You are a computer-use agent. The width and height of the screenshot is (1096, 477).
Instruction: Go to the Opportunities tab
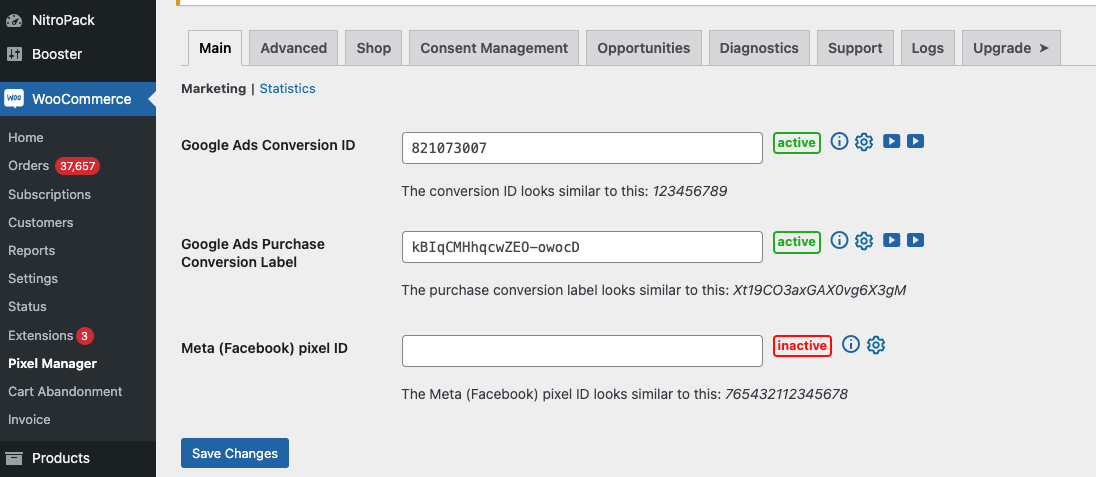coord(644,48)
